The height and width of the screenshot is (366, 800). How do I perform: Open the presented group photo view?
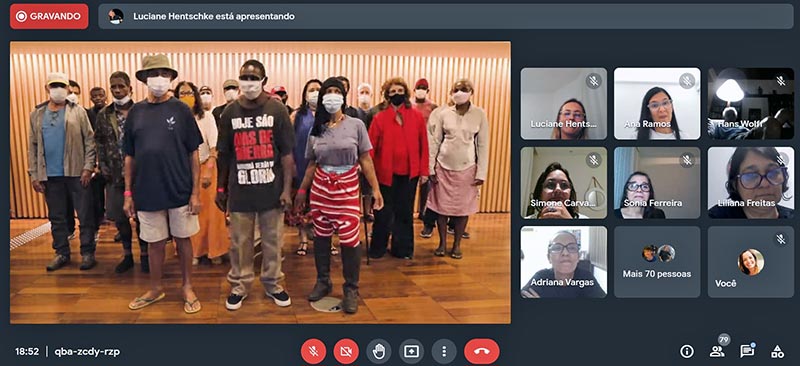(x=260, y=182)
